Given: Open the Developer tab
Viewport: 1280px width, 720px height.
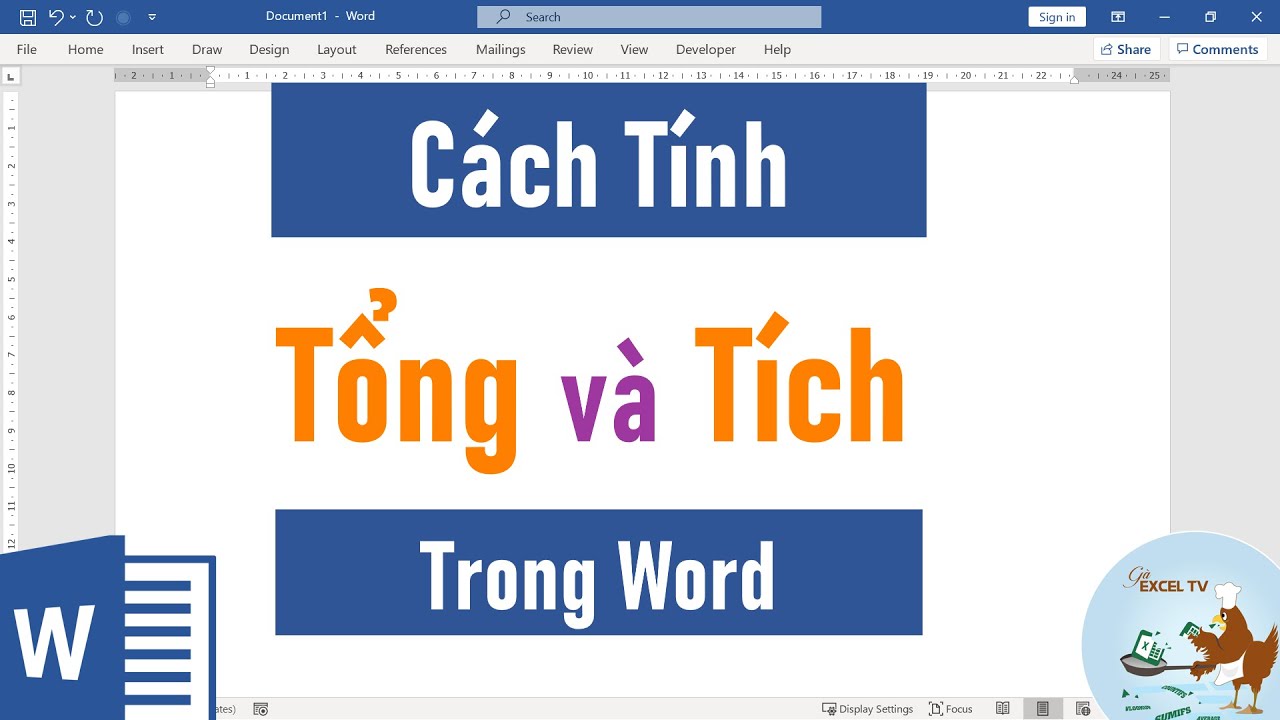Looking at the screenshot, I should (x=706, y=49).
